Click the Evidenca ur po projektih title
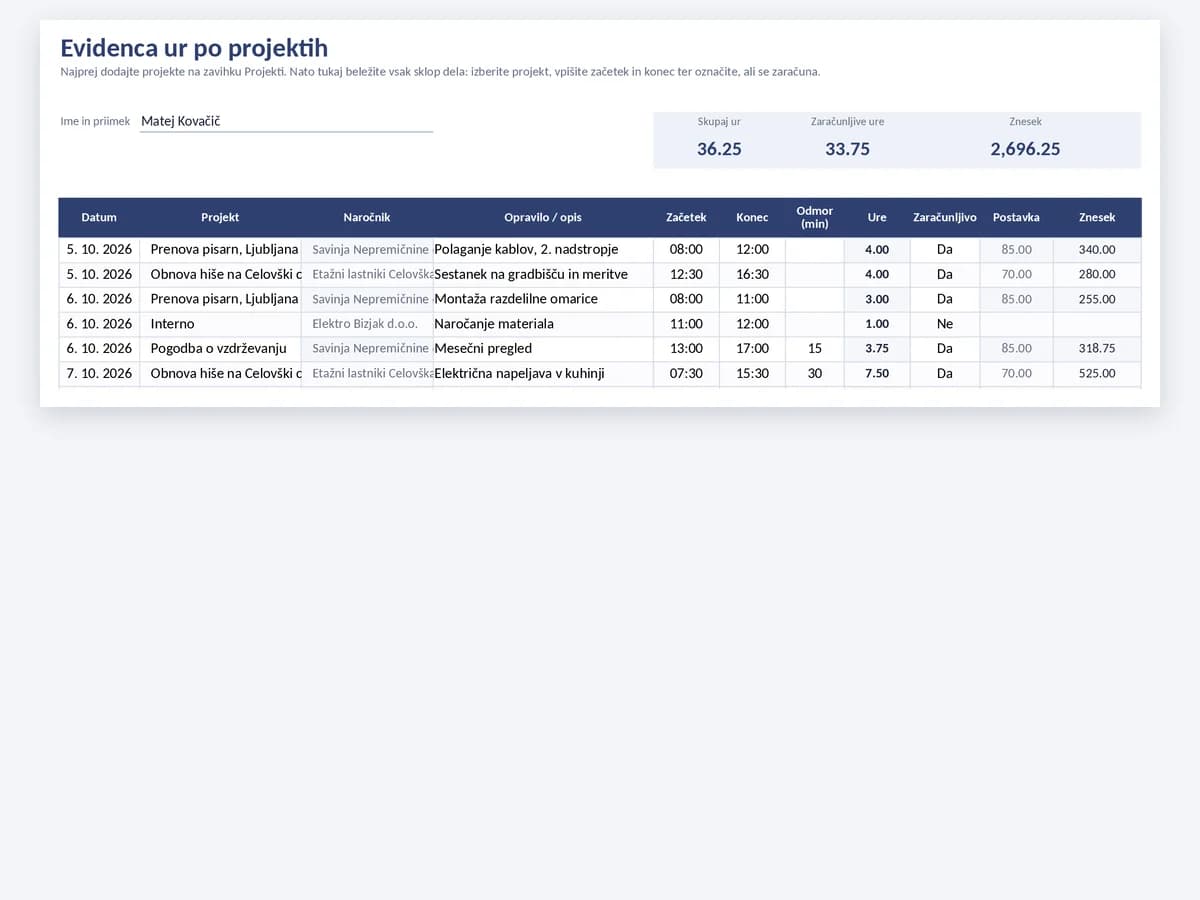Viewport: 1200px width, 900px height. pos(194,48)
